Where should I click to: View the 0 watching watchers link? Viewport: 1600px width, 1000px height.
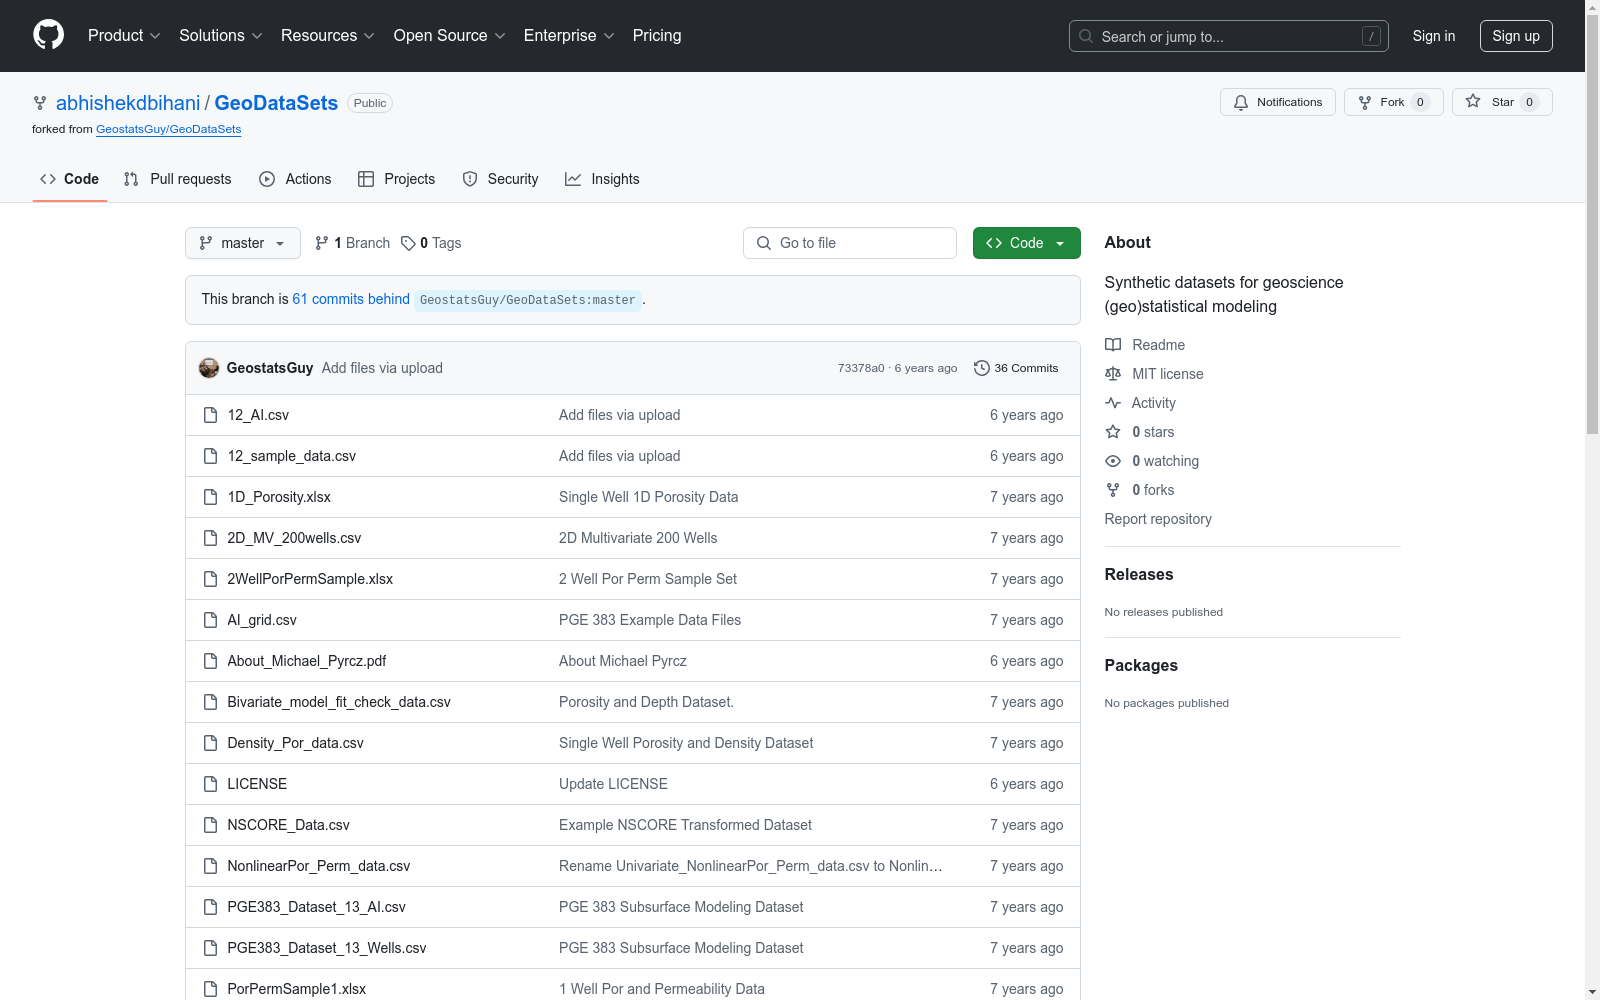point(1152,461)
